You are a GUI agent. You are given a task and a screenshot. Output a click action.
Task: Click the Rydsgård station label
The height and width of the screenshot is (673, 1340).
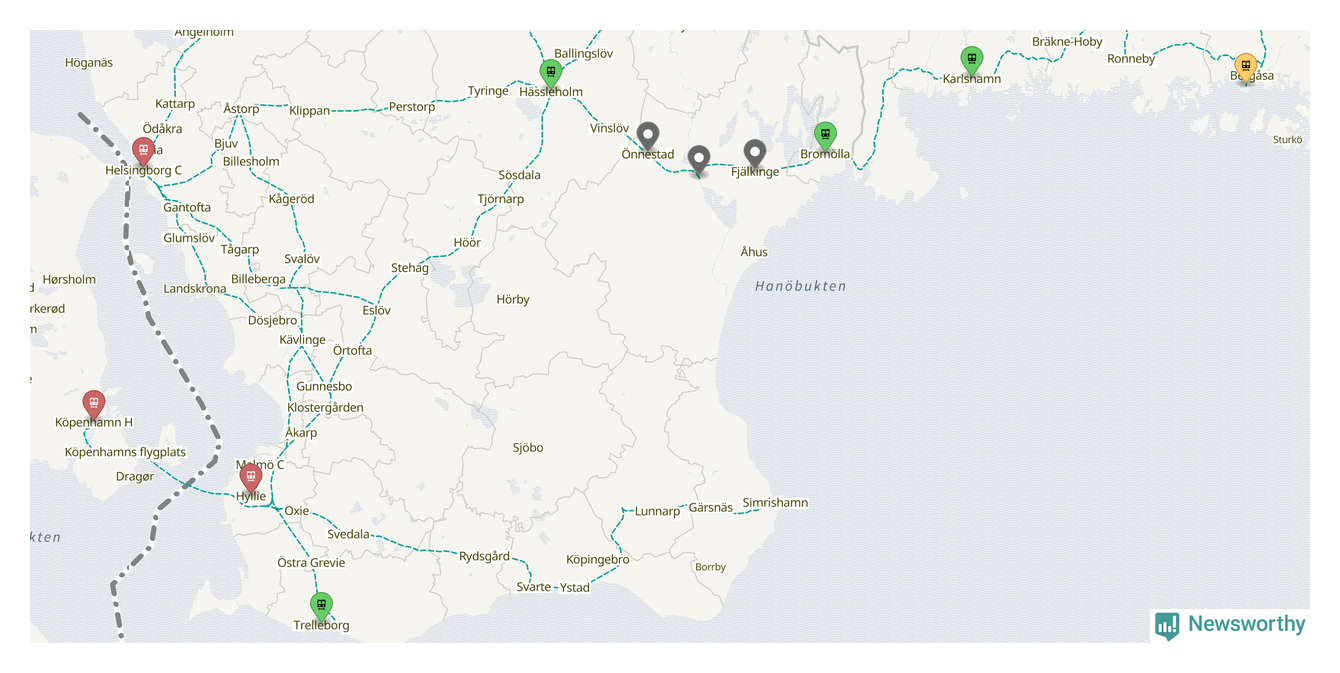(x=484, y=556)
